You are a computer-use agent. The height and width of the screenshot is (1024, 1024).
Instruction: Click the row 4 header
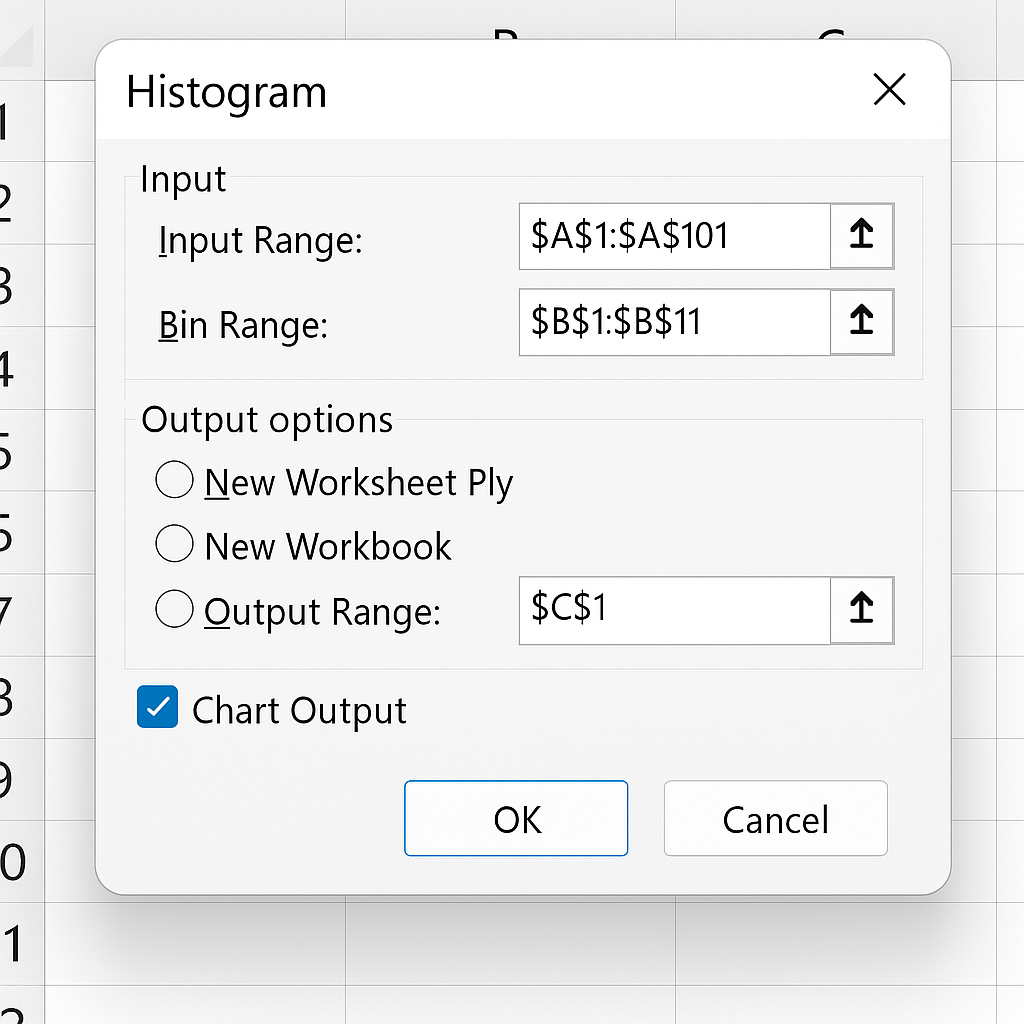pyautogui.click(x=12, y=369)
